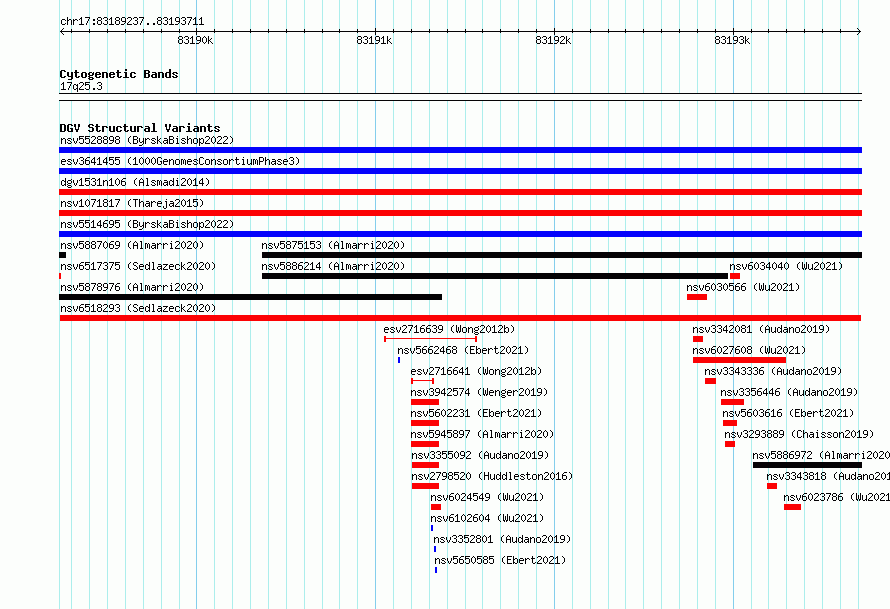Click the red bar under nsv3356446 (Audano2019)

pos(733,402)
